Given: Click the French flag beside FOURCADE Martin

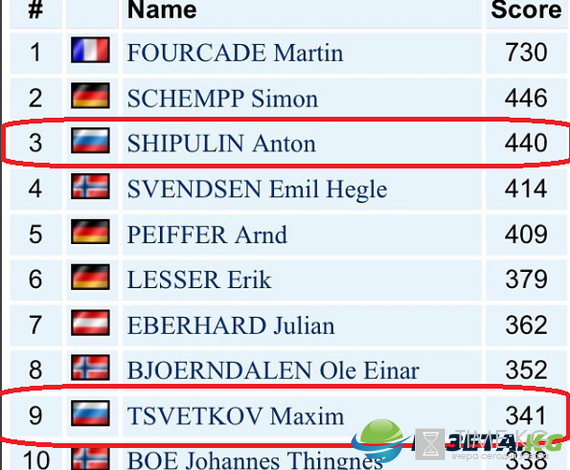Looking at the screenshot, I should (90, 50).
